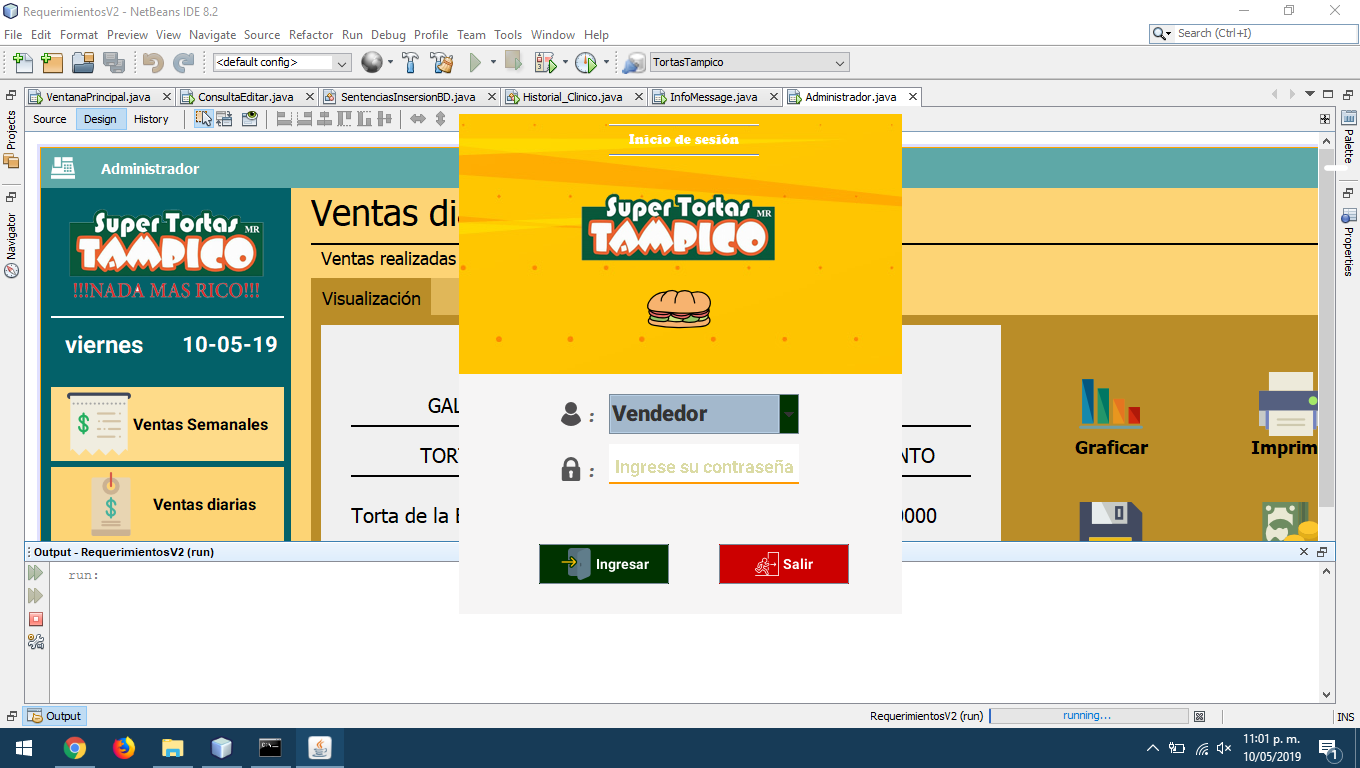Screen dimensions: 1360x768
Task: Enable connection mode in form designer
Action: (x=224, y=119)
